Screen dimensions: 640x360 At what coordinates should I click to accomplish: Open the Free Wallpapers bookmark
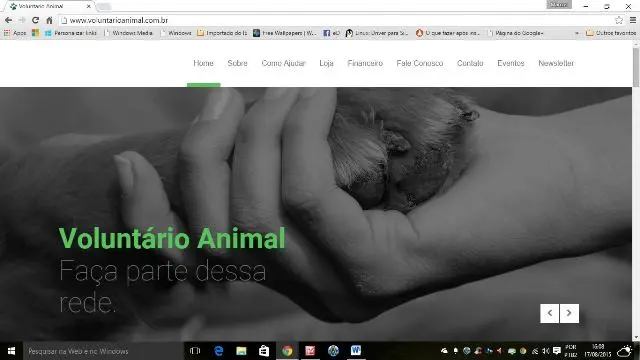click(x=284, y=33)
